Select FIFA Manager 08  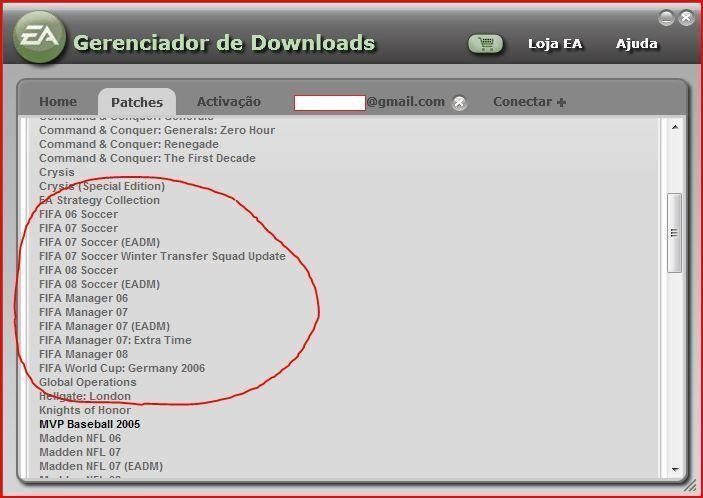[x=83, y=354]
